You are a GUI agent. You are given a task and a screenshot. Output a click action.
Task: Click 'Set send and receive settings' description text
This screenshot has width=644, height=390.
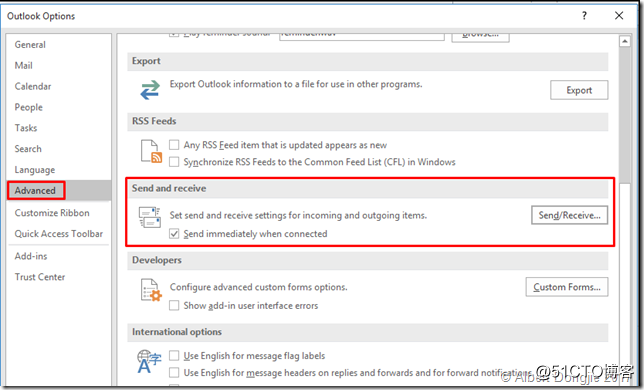(x=298, y=216)
